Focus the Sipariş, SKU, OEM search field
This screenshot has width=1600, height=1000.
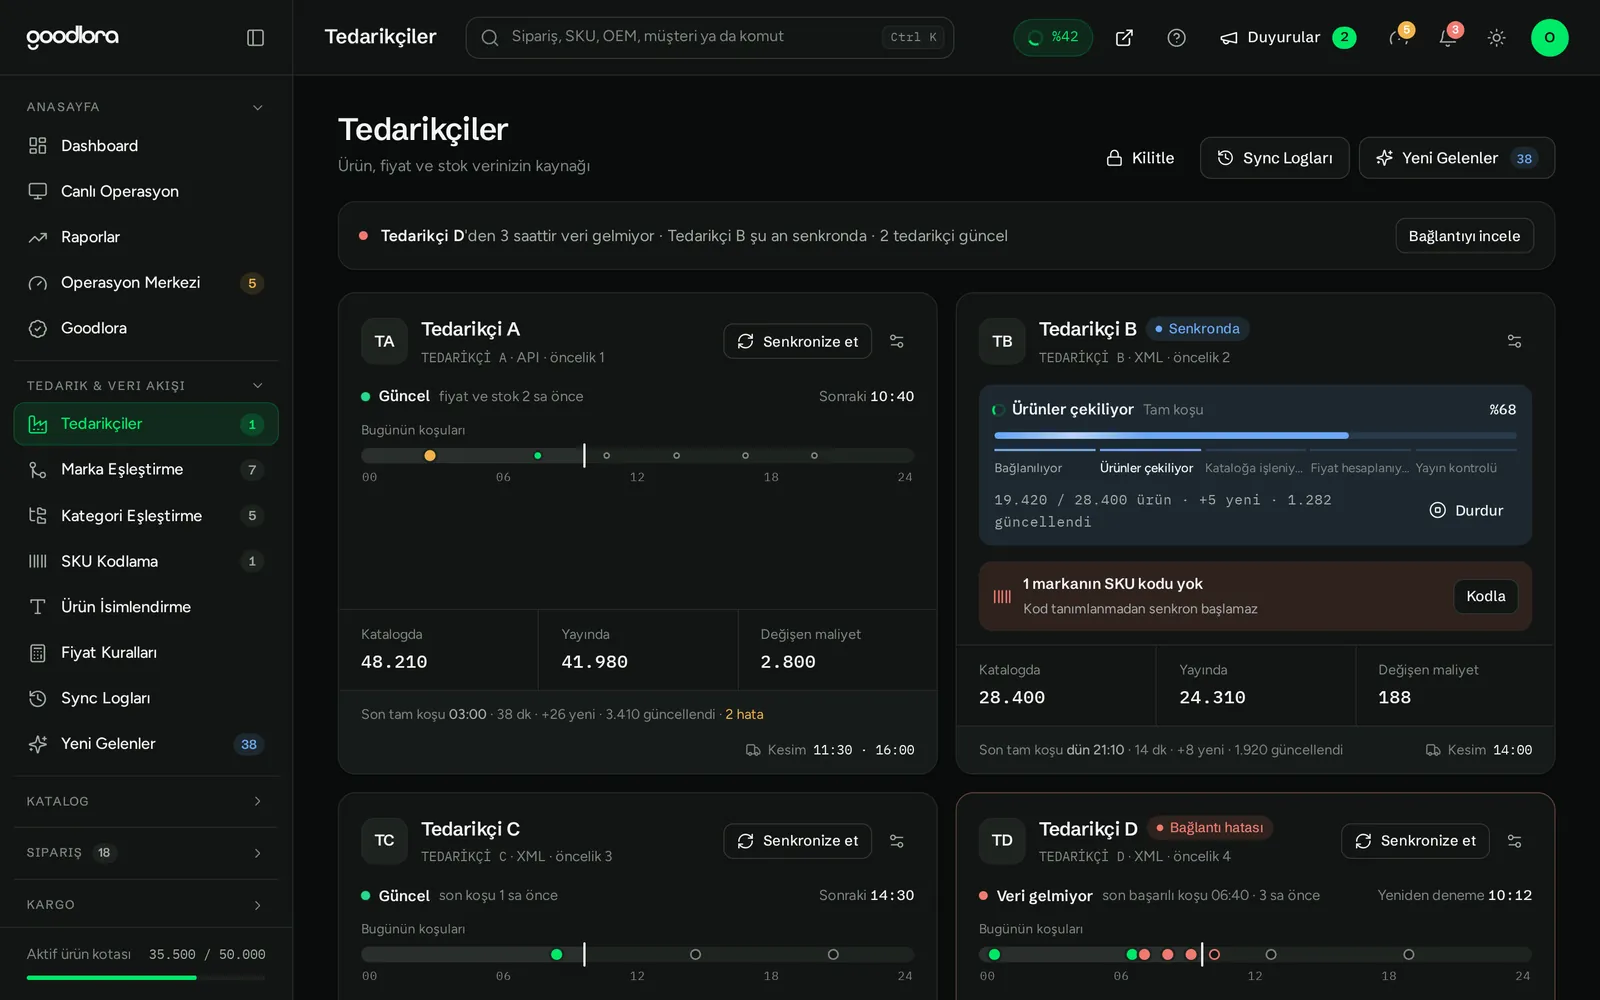click(709, 37)
